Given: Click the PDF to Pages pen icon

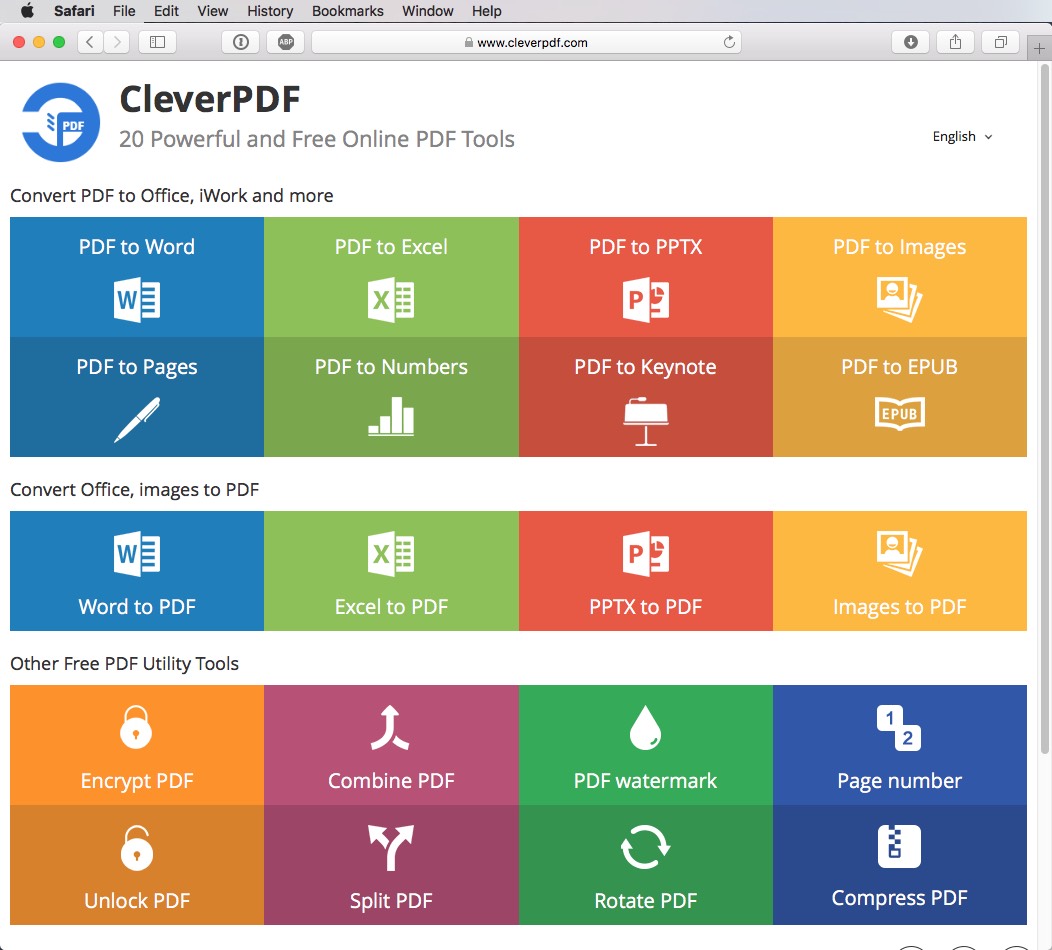Looking at the screenshot, I should click(x=137, y=420).
